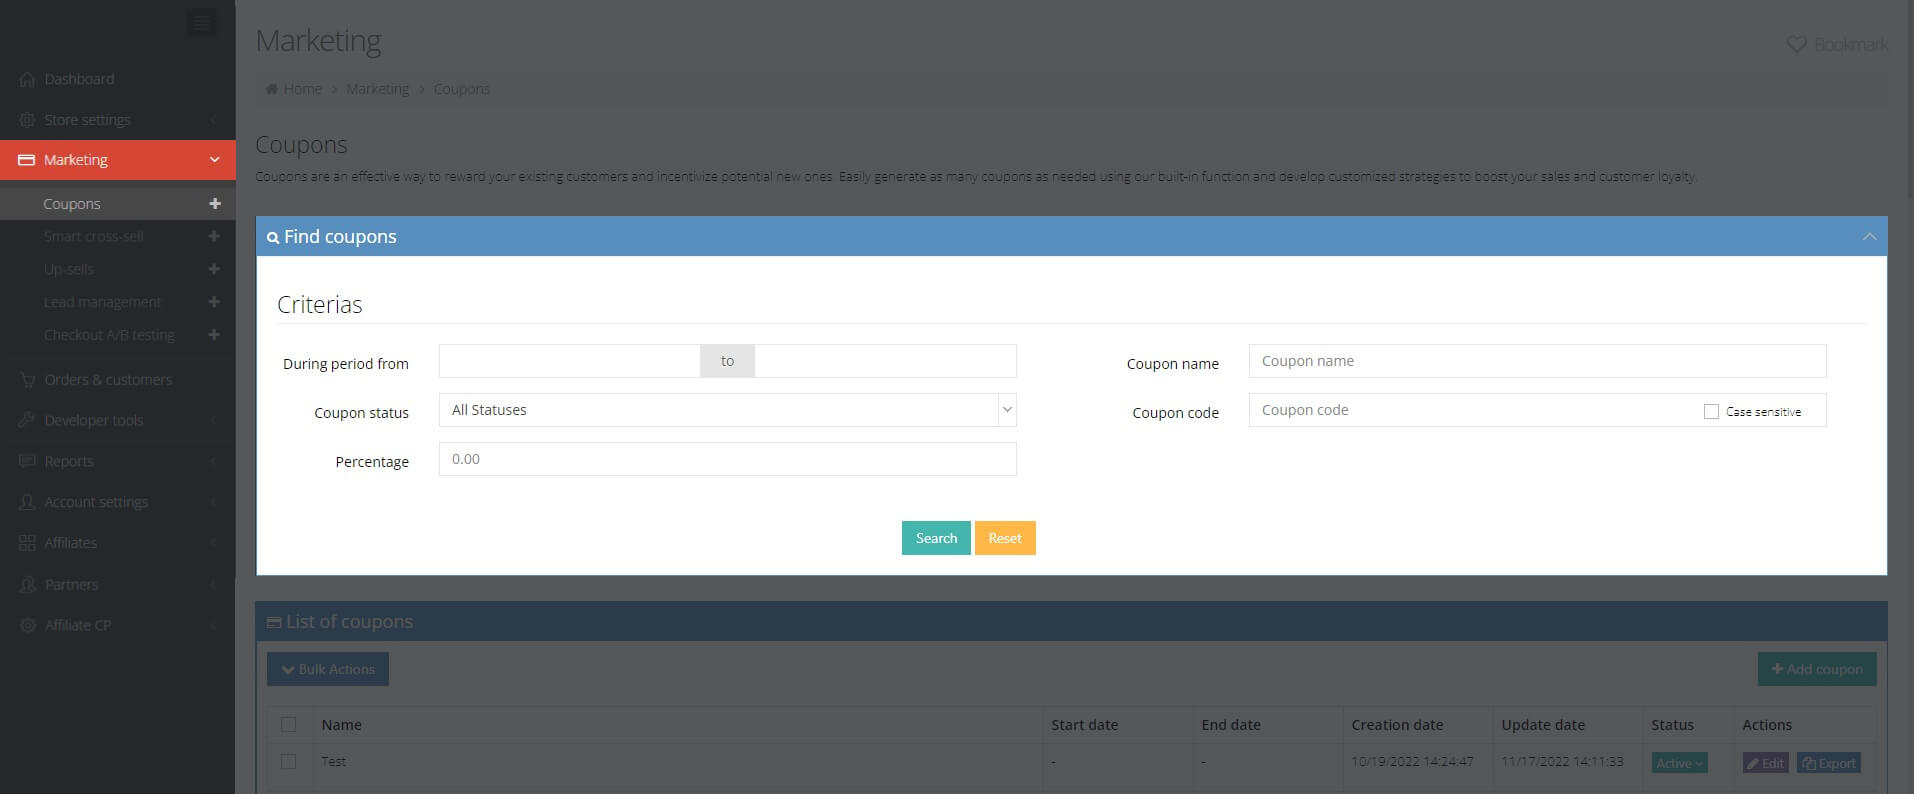Click the Coupon name input field
This screenshot has height=794, width=1914.
pos(1536,361)
